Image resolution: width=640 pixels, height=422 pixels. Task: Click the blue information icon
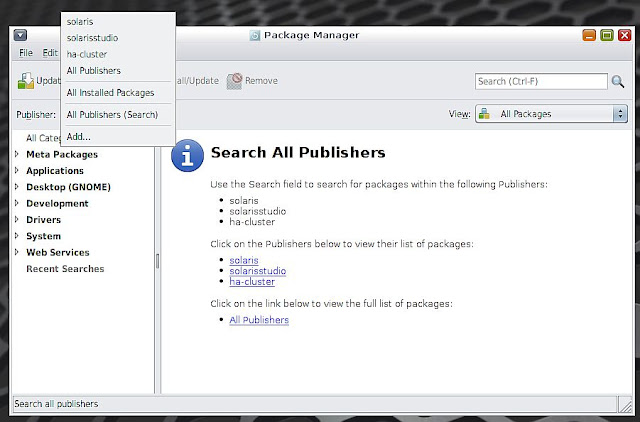pos(187,155)
